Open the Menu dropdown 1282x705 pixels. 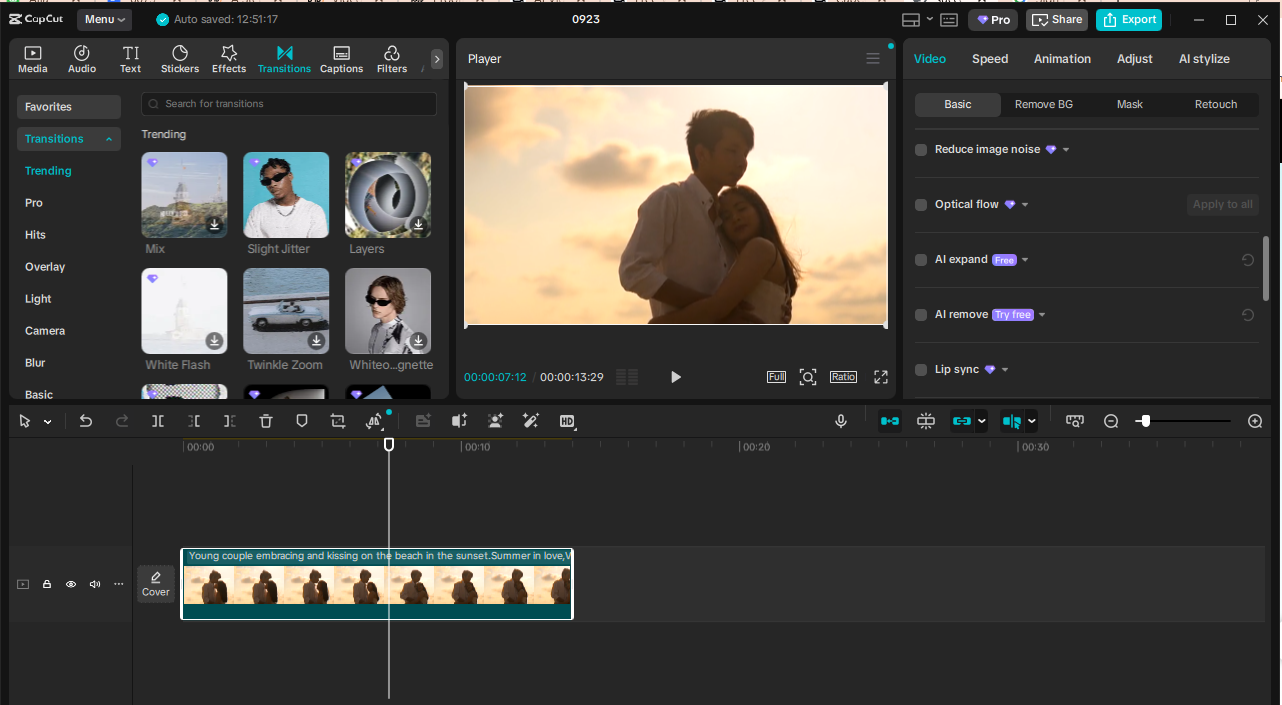click(103, 19)
